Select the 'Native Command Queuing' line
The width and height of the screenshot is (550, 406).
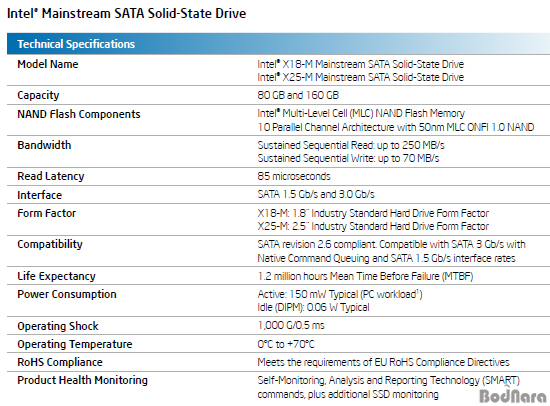(x=387, y=258)
